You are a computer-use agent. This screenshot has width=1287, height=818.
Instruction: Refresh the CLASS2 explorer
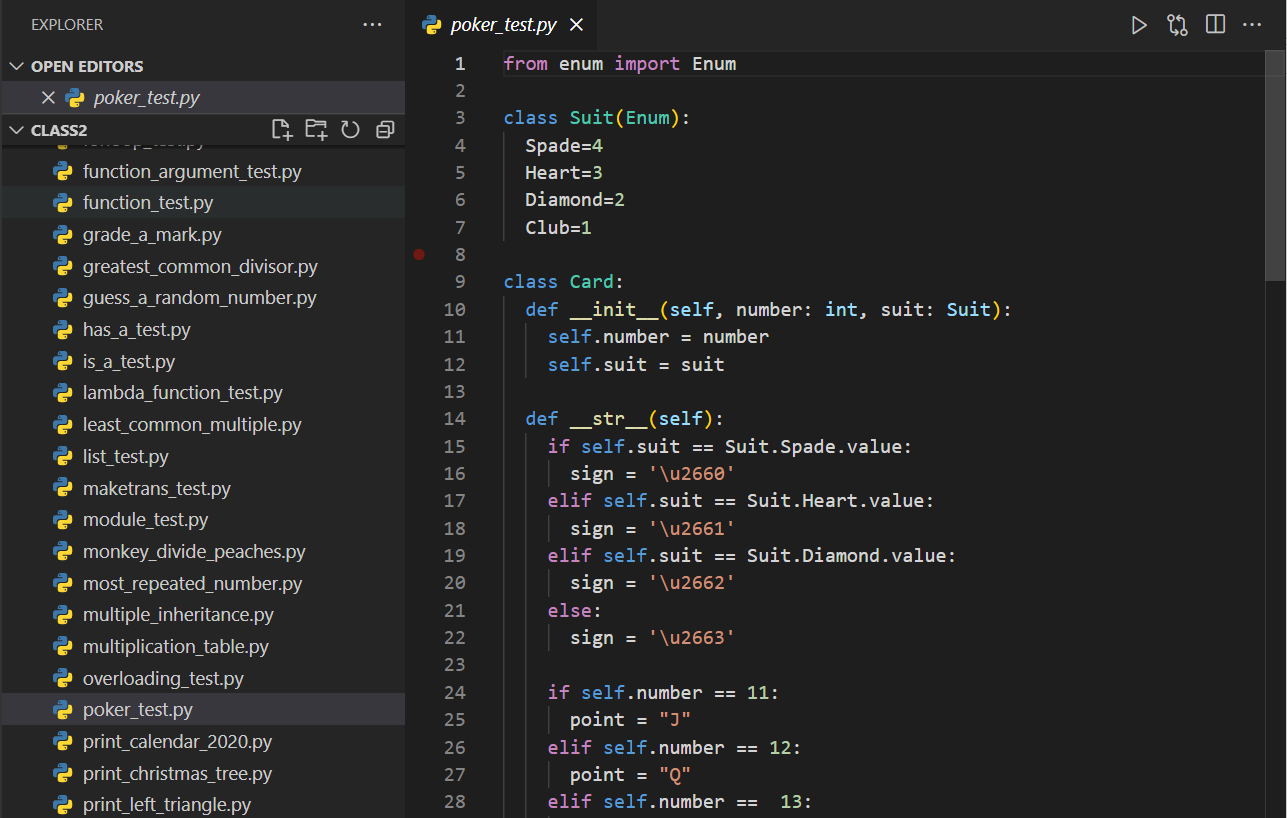pos(350,130)
